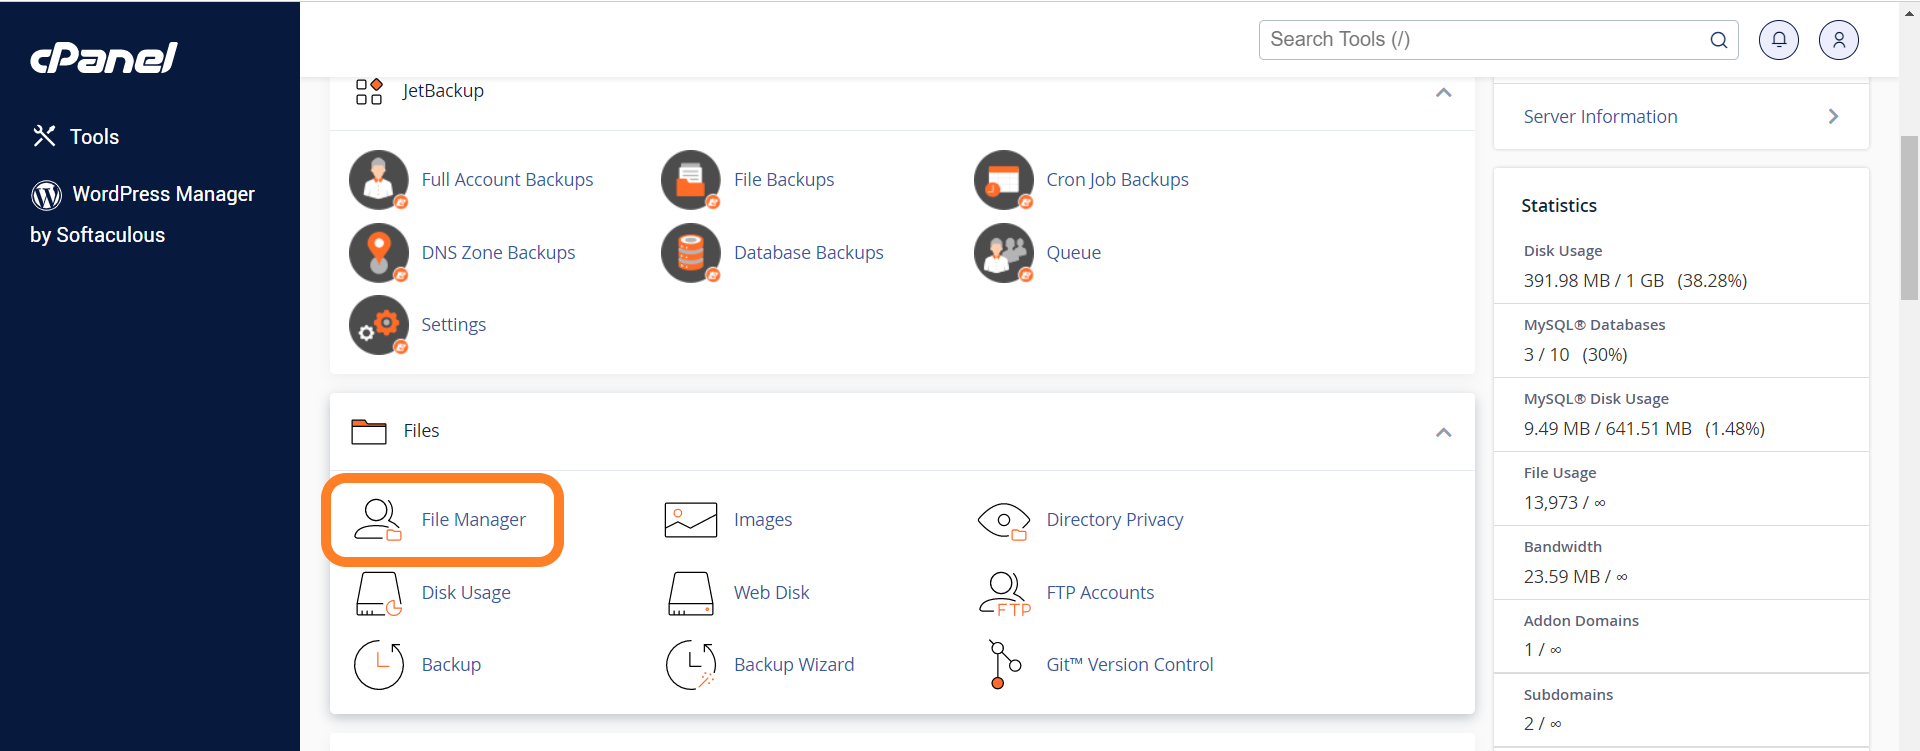Open the Backup link
This screenshot has width=1920, height=751.
(x=451, y=665)
